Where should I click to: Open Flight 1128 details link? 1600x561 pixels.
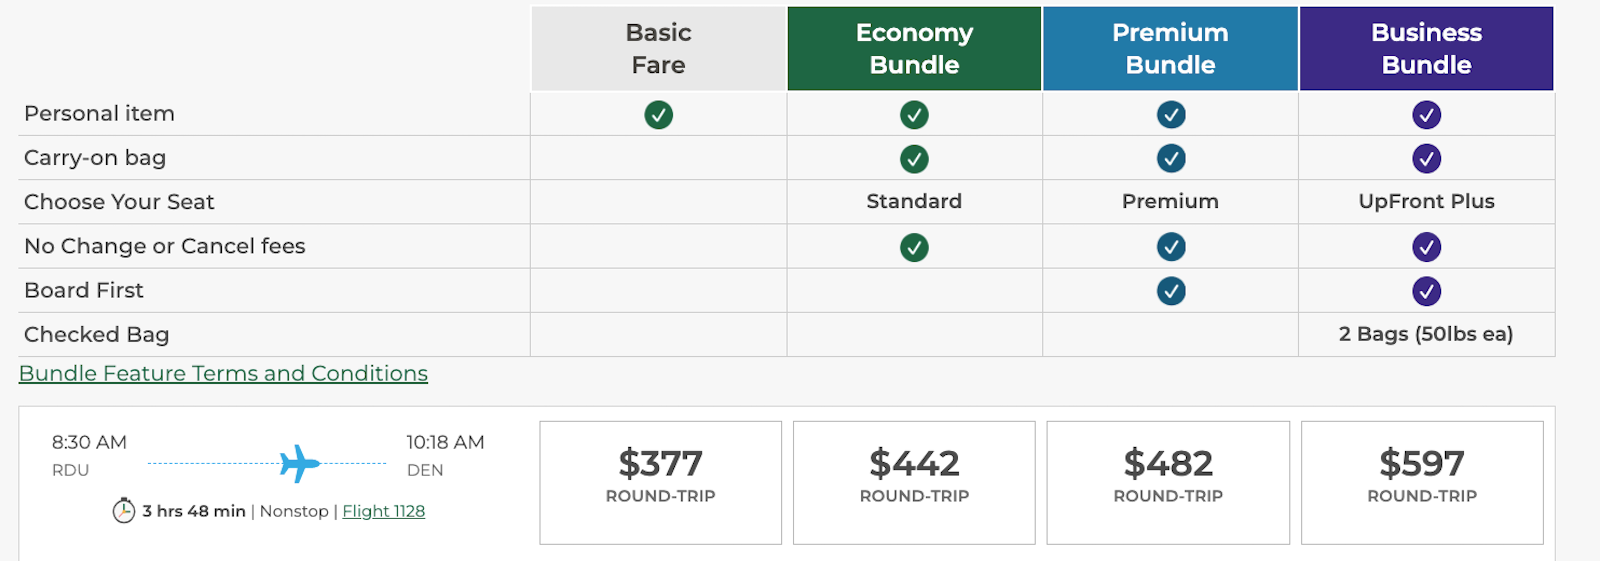point(383,511)
